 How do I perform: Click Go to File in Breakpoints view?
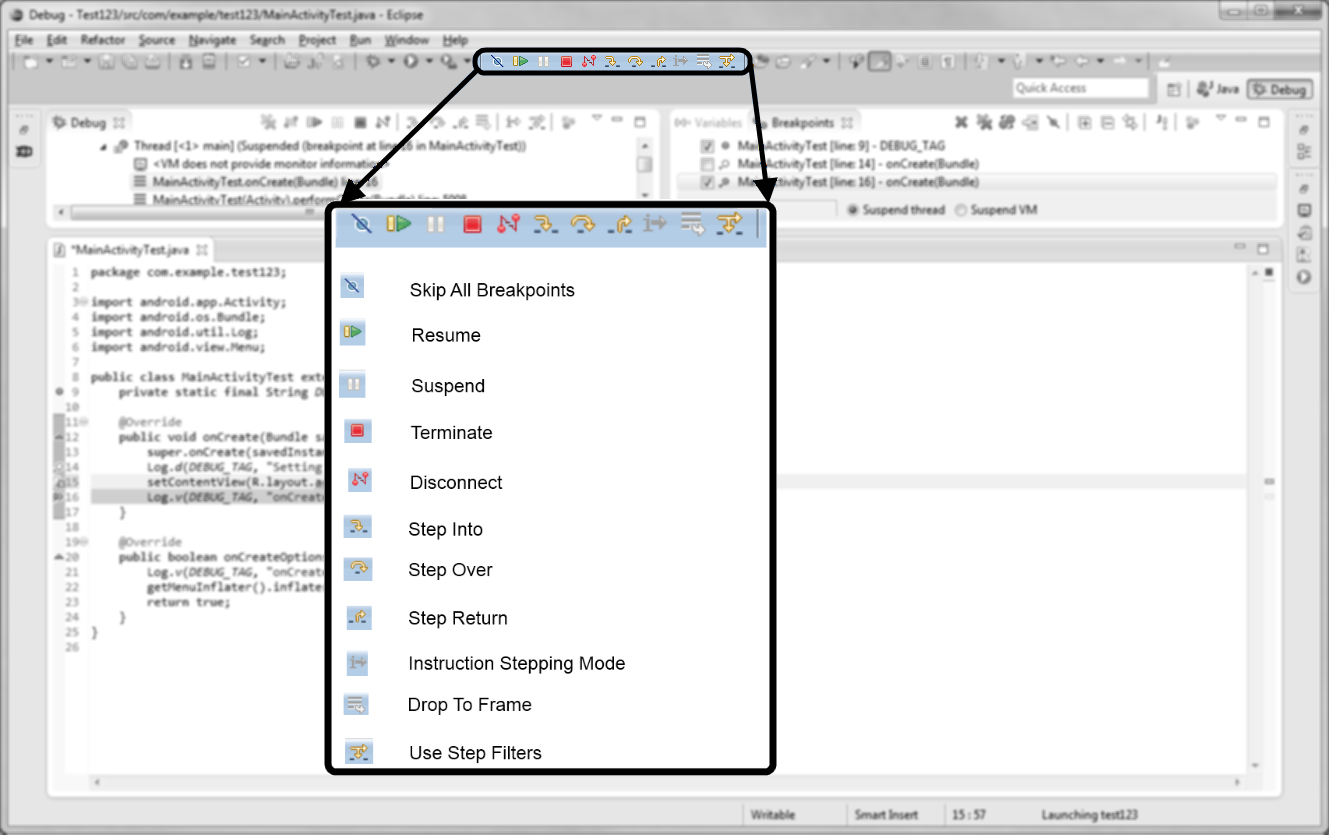click(1030, 123)
